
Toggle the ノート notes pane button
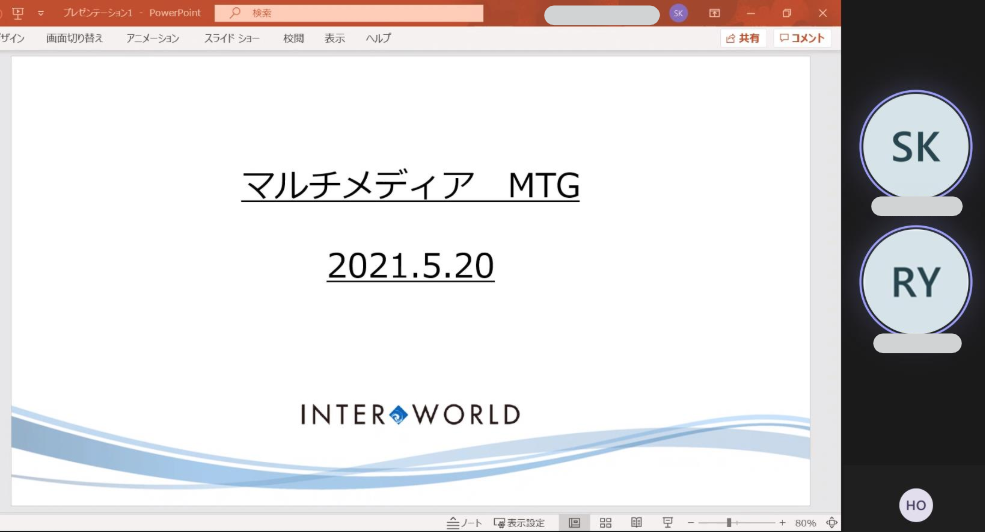pyautogui.click(x=464, y=523)
